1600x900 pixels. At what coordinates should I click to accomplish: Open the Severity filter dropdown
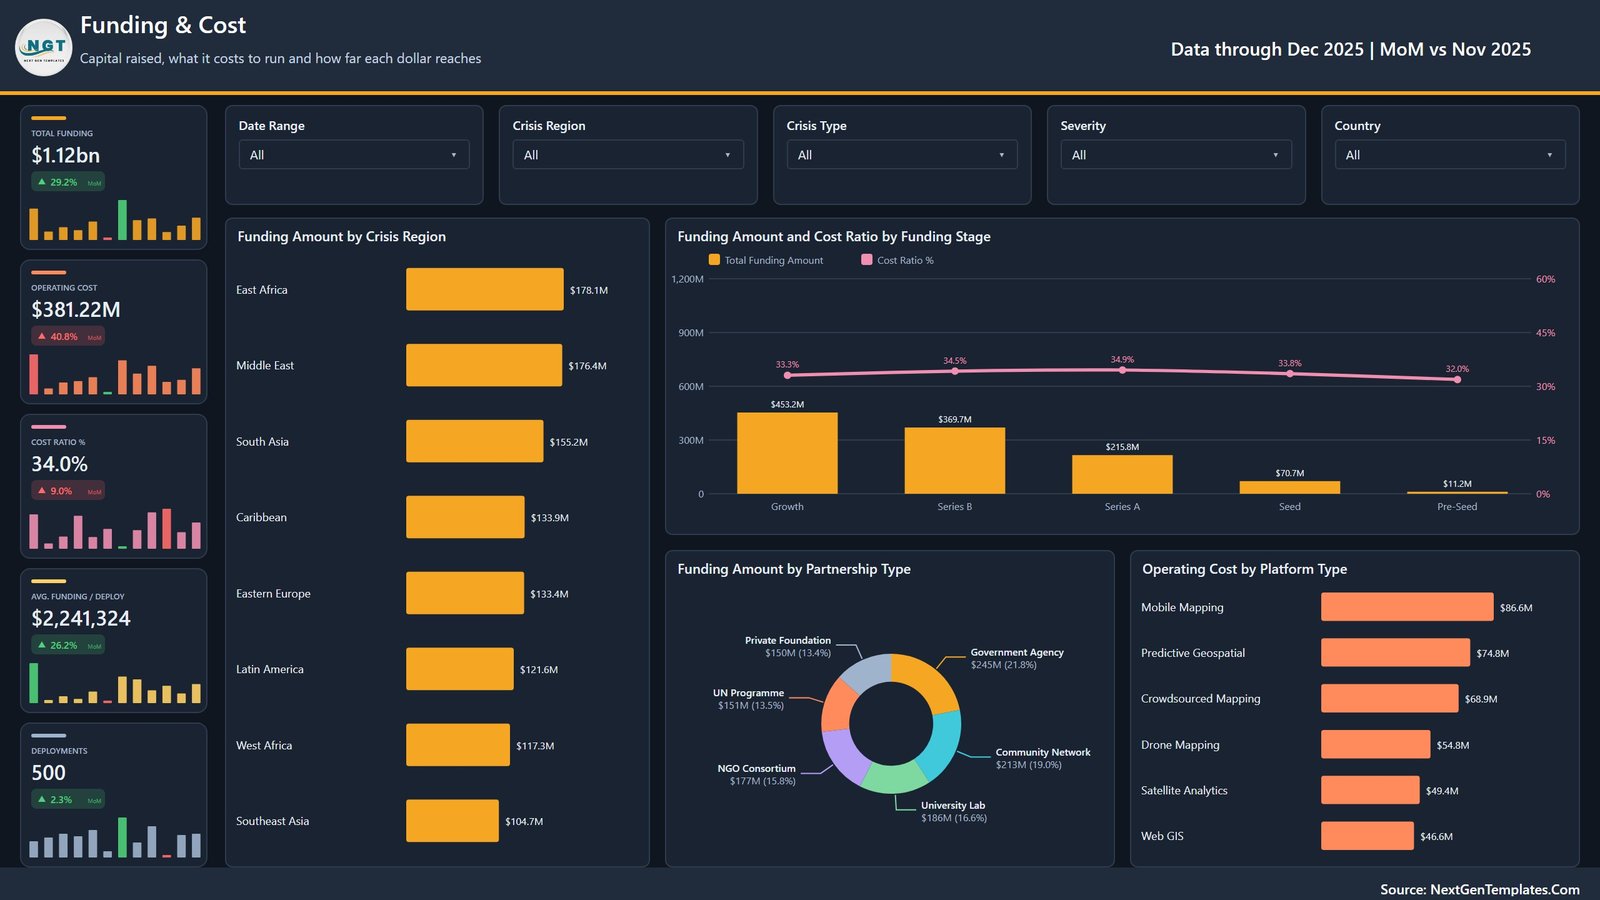pos(1176,155)
